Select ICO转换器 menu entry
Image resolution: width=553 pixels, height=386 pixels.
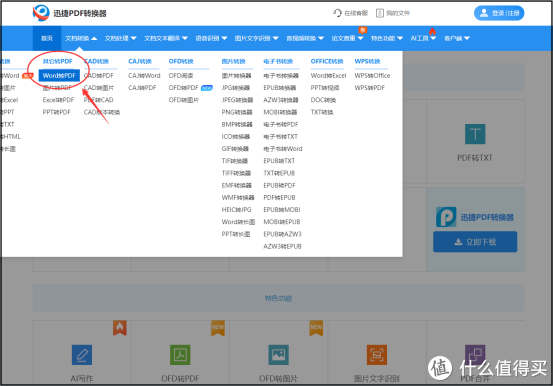[x=236, y=137]
